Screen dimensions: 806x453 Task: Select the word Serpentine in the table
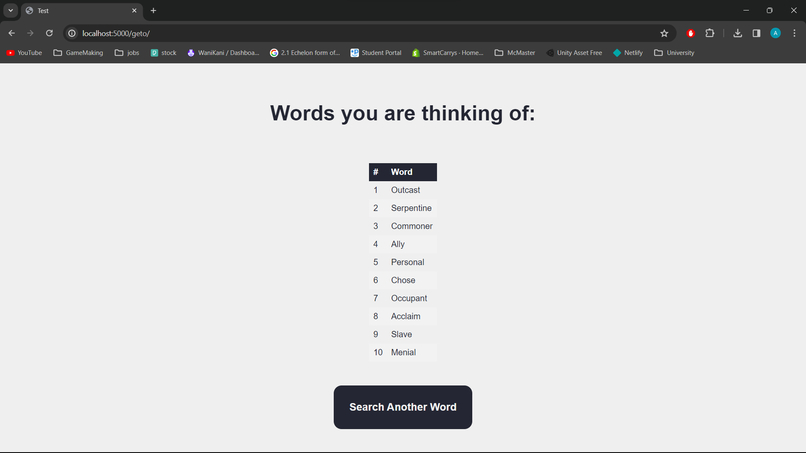(411, 208)
